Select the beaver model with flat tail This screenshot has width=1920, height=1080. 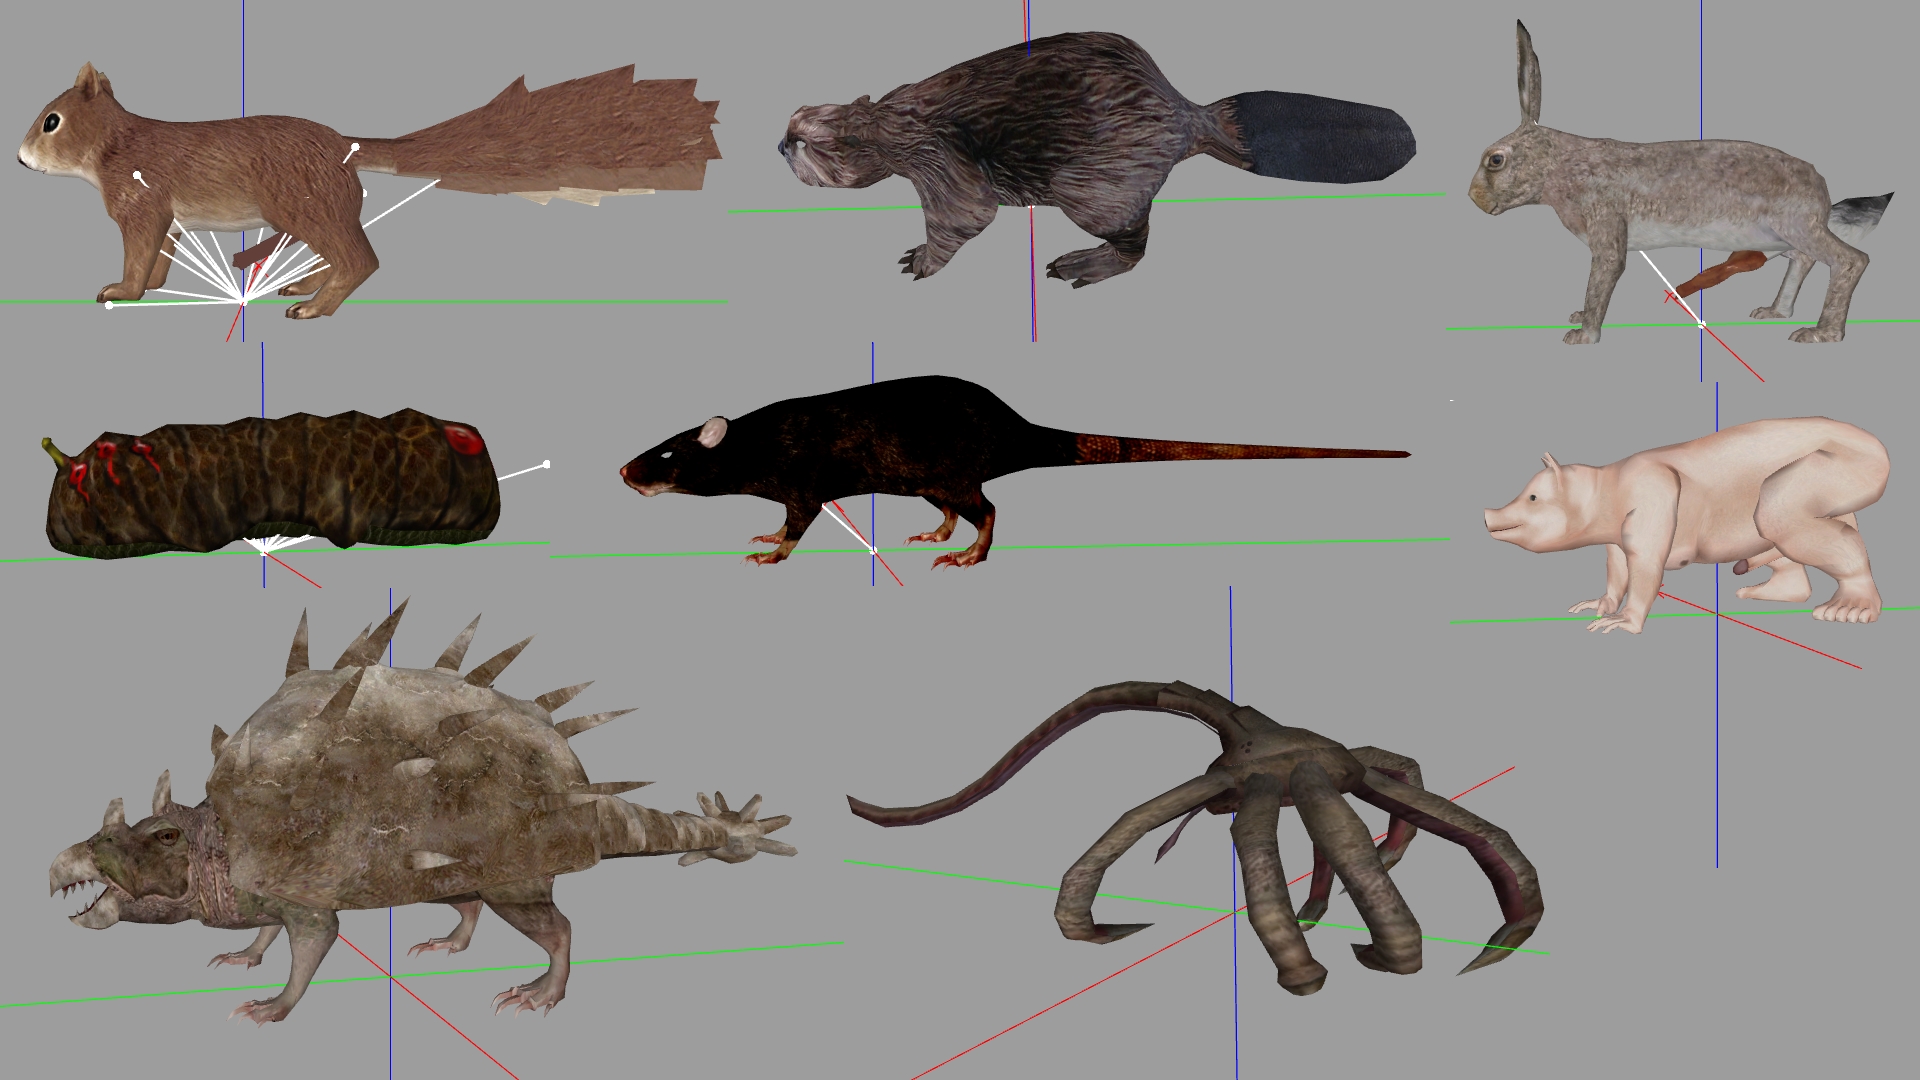pyautogui.click(x=1097, y=160)
